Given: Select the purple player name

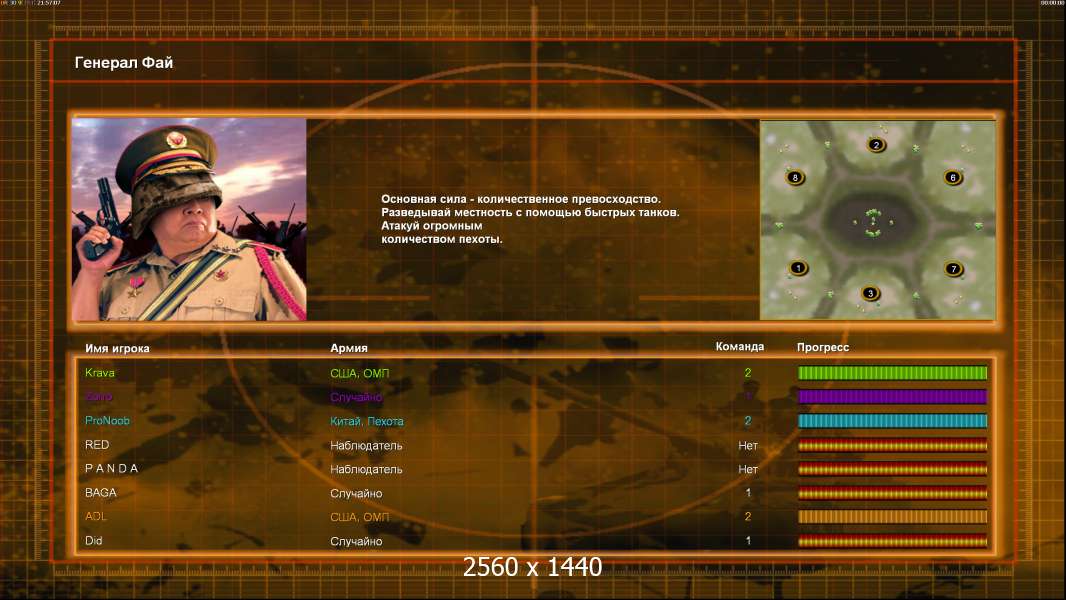Looking at the screenshot, I should click(99, 396).
